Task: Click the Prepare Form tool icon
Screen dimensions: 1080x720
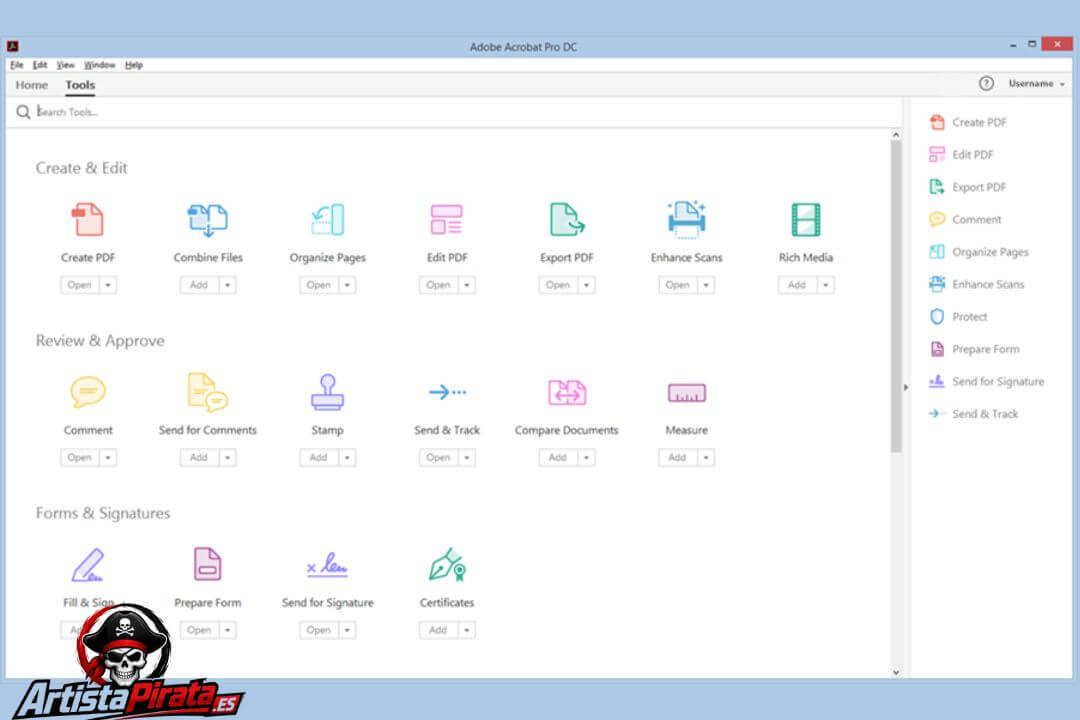Action: point(207,564)
